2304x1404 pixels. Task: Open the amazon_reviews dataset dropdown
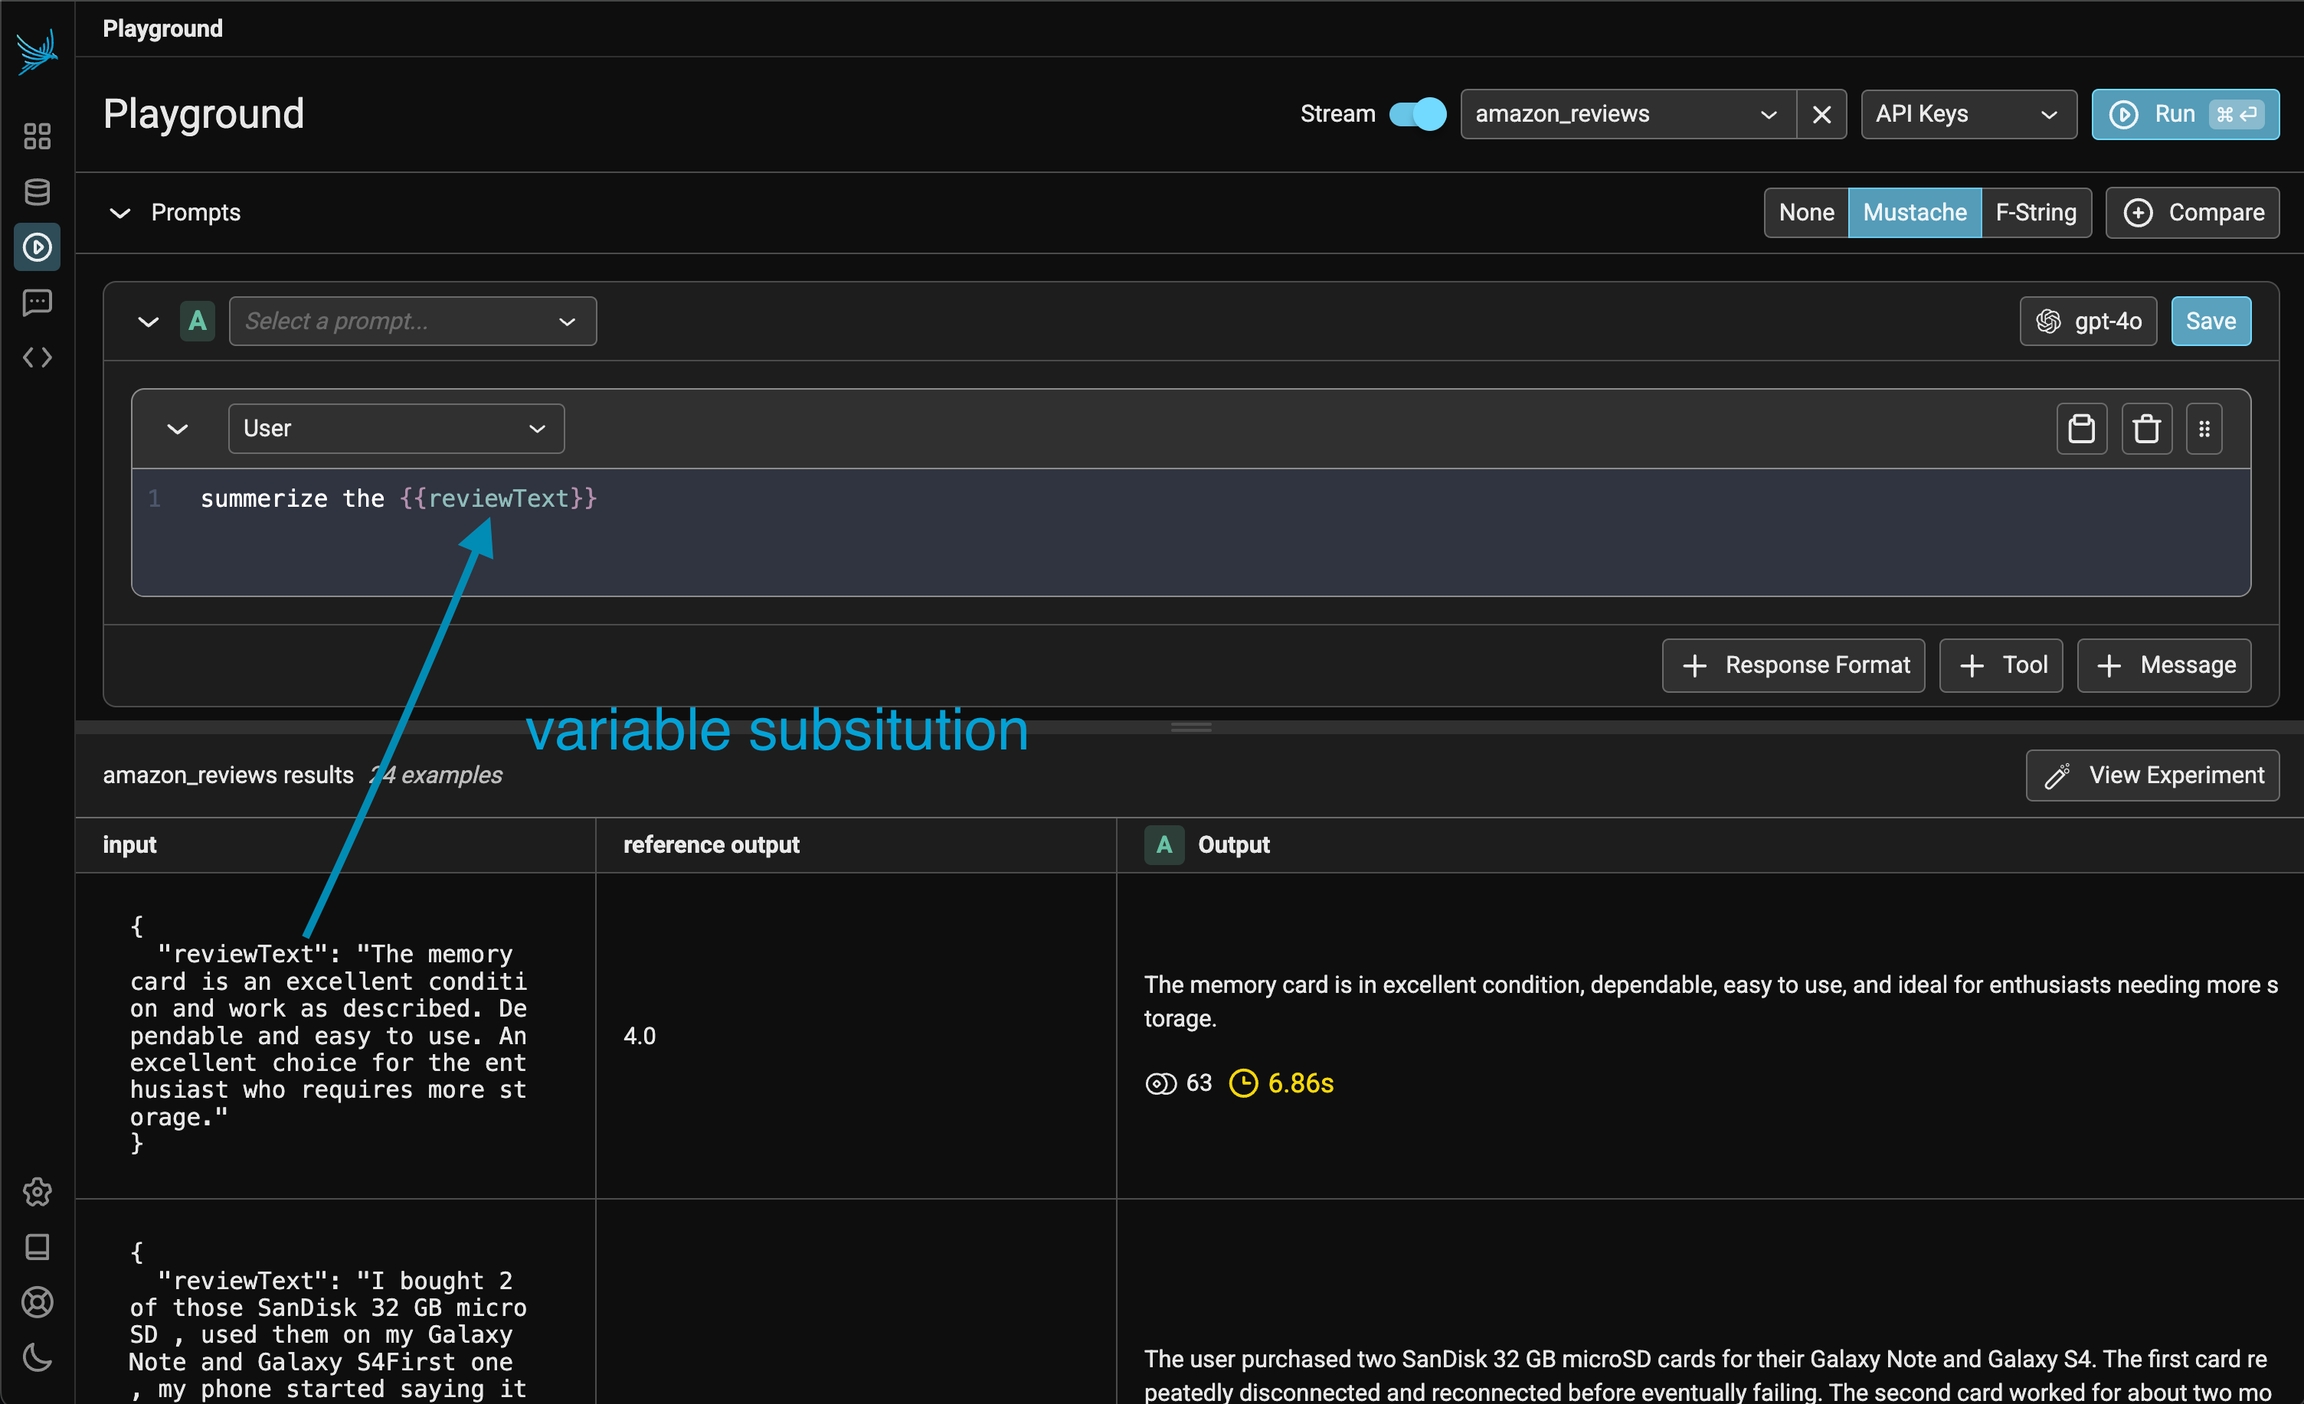coord(1626,114)
